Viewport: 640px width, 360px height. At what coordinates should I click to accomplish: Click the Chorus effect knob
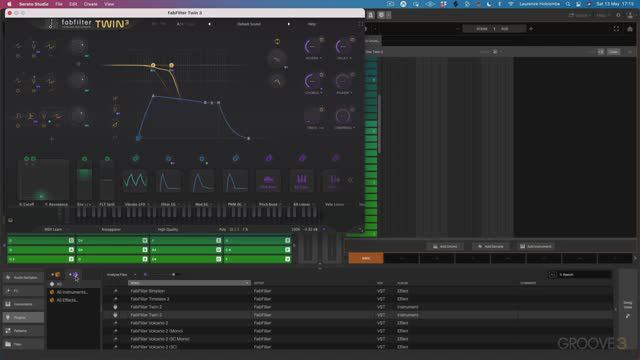(312, 81)
